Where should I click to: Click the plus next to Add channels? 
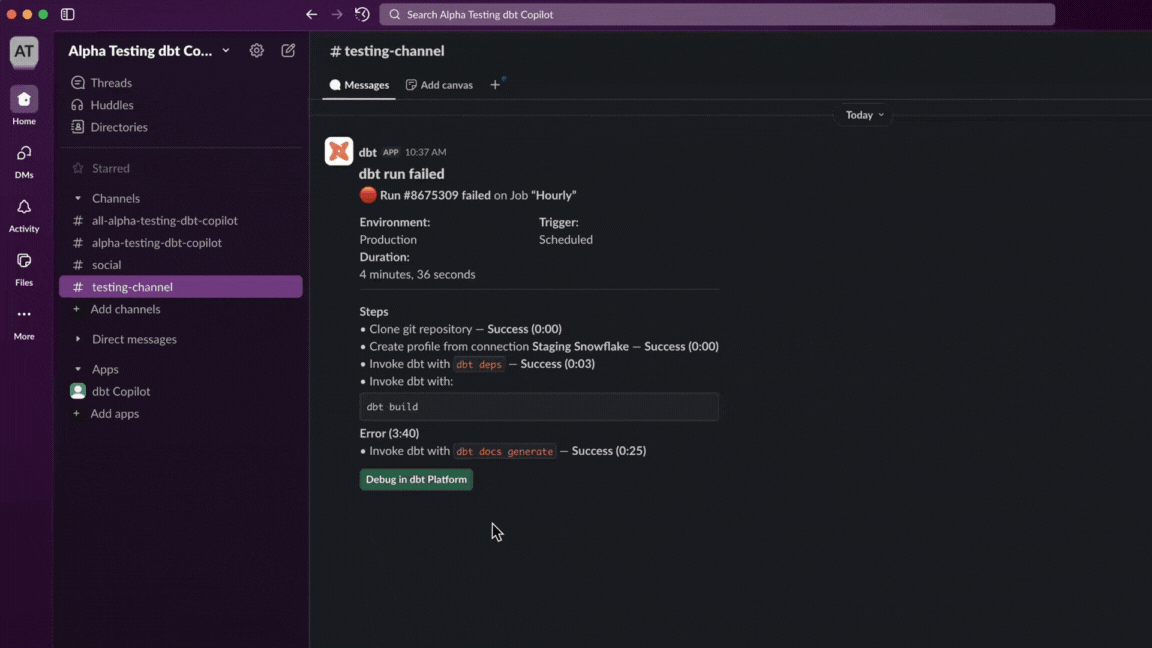point(76,309)
